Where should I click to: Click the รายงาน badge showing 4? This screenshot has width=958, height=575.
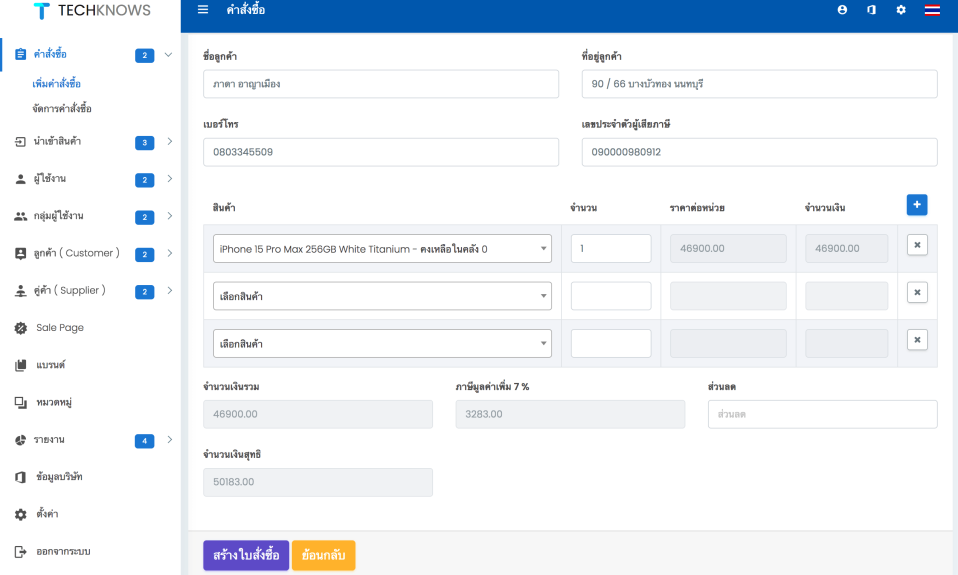coord(144,441)
